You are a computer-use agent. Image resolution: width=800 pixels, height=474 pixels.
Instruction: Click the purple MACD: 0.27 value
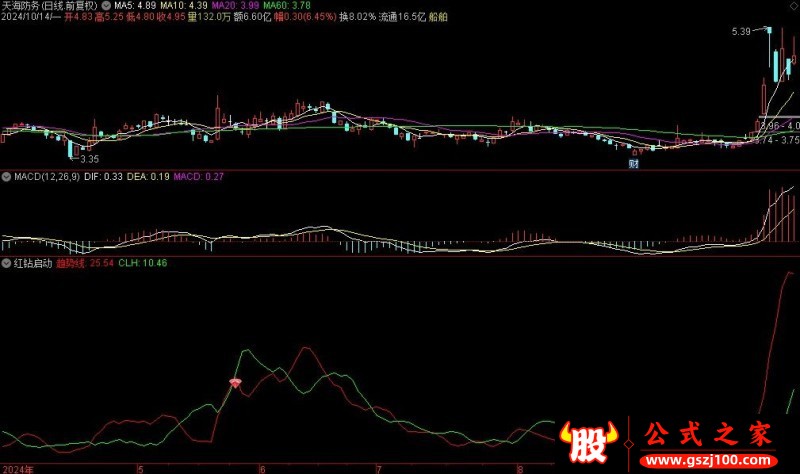pyautogui.click(x=198, y=177)
